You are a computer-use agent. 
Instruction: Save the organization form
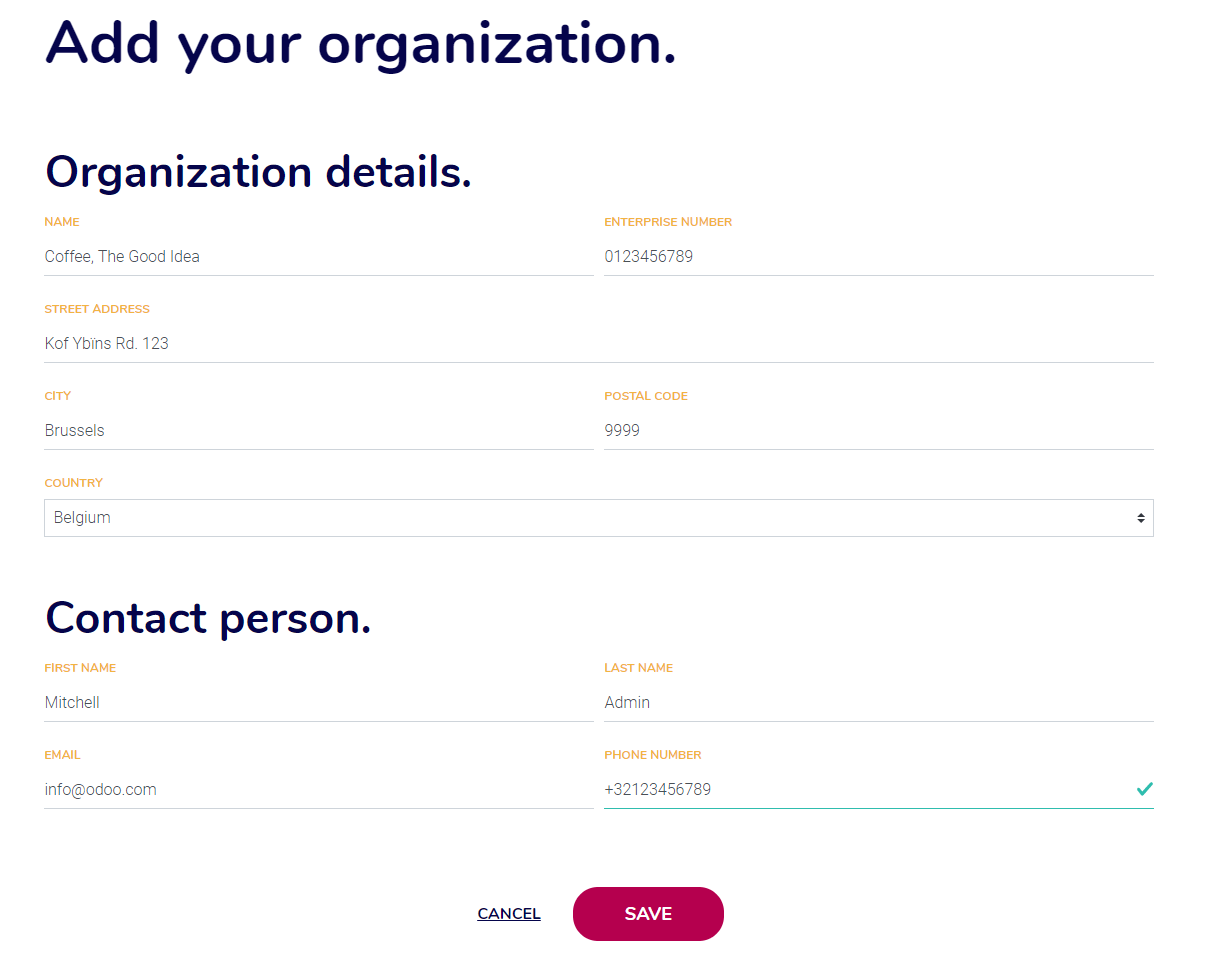point(648,914)
